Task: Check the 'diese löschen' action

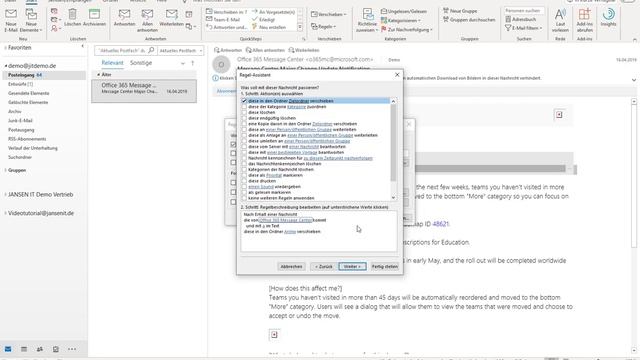Action: click(x=244, y=112)
